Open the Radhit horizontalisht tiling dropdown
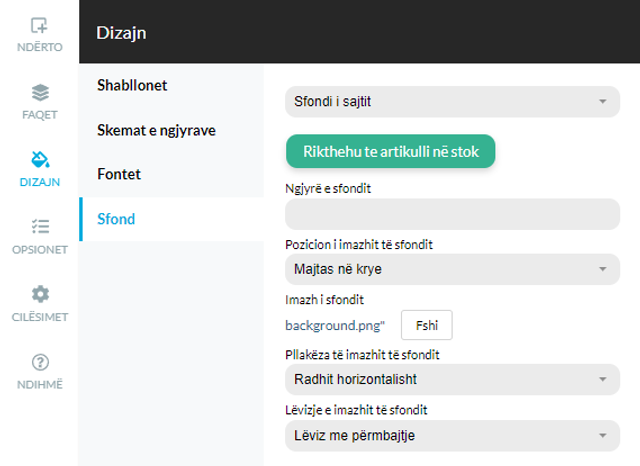640x466 pixels. (x=452, y=379)
